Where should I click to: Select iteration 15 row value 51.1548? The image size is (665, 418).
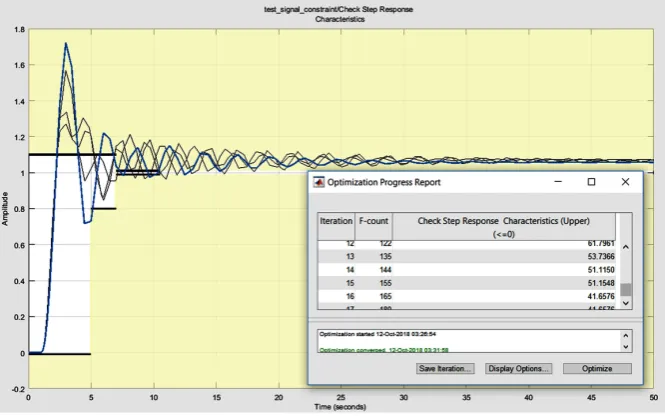(601, 283)
